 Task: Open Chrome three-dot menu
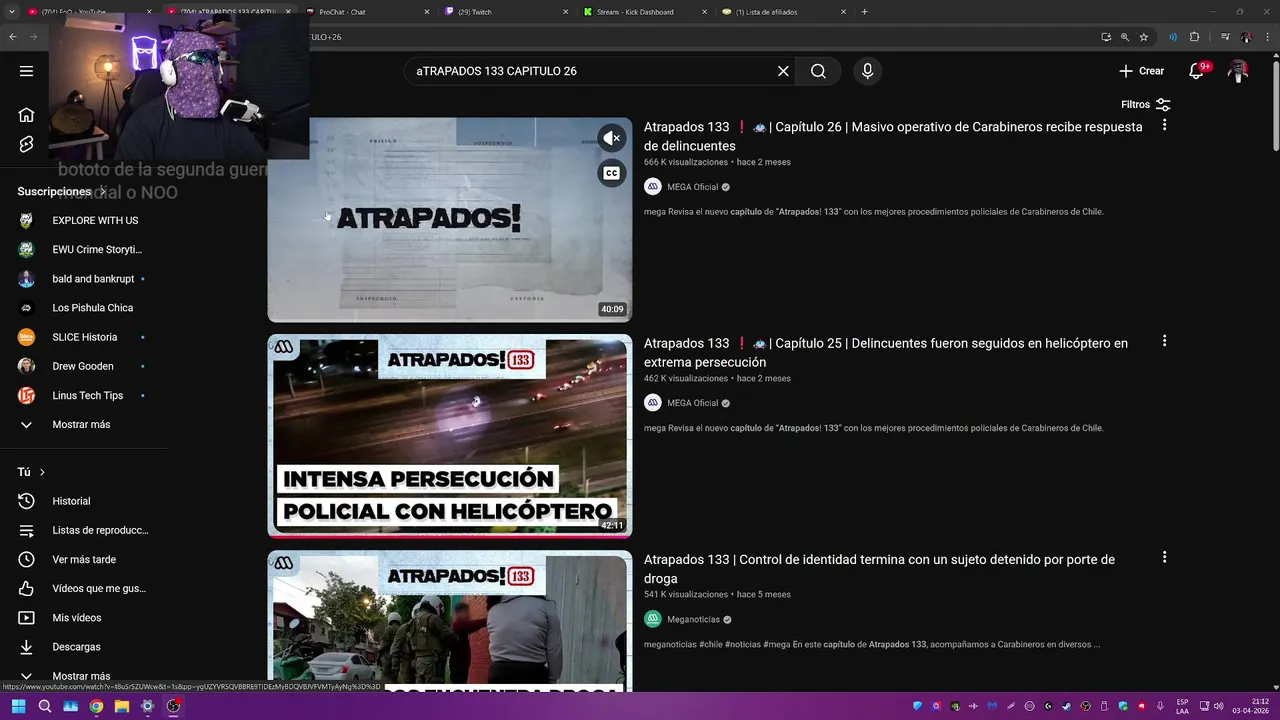[x=1266, y=37]
